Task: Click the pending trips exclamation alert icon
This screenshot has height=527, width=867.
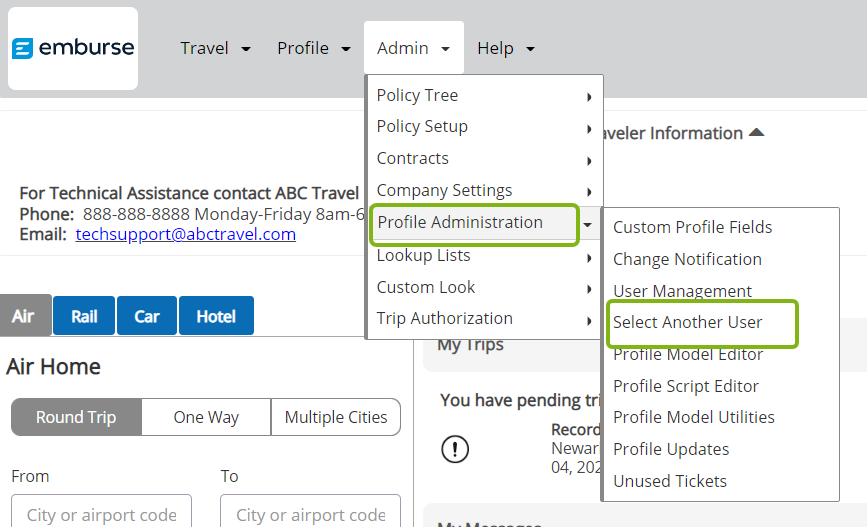Action: point(455,448)
